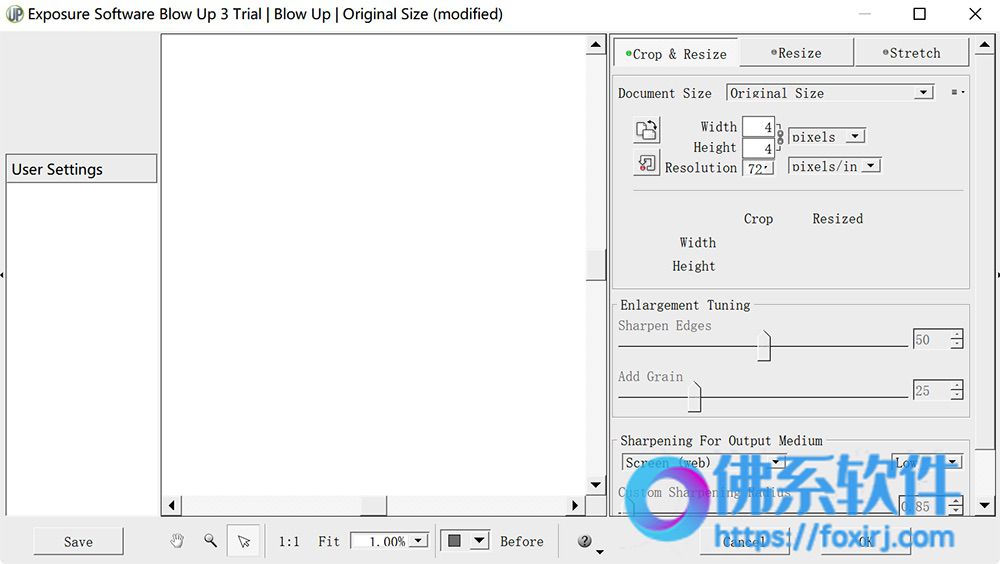Click the preview background gray square

[x=454, y=541]
